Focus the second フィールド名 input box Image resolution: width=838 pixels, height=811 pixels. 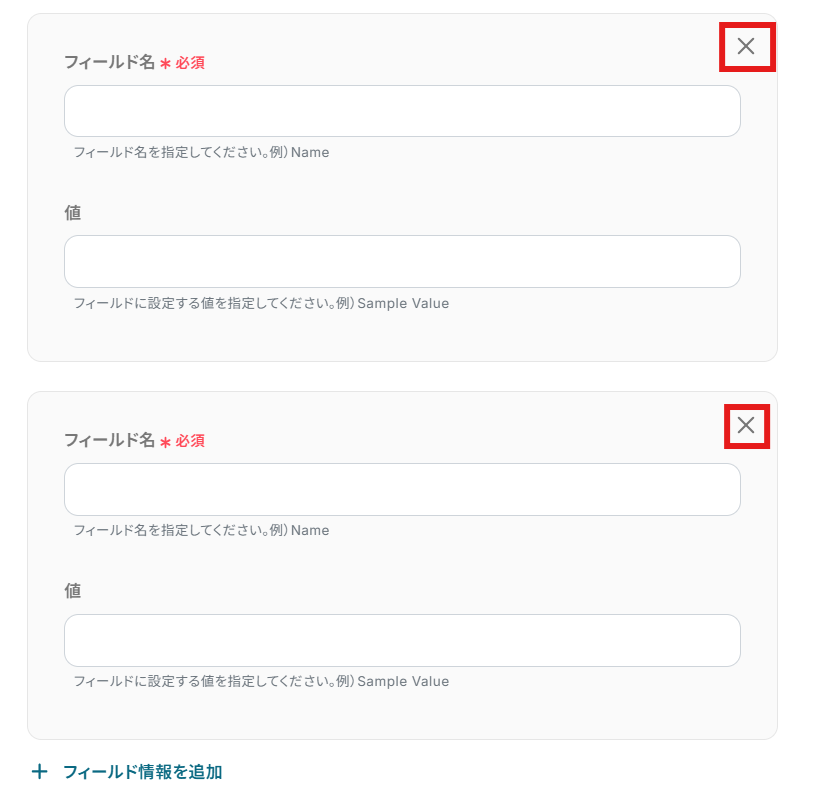[402, 490]
